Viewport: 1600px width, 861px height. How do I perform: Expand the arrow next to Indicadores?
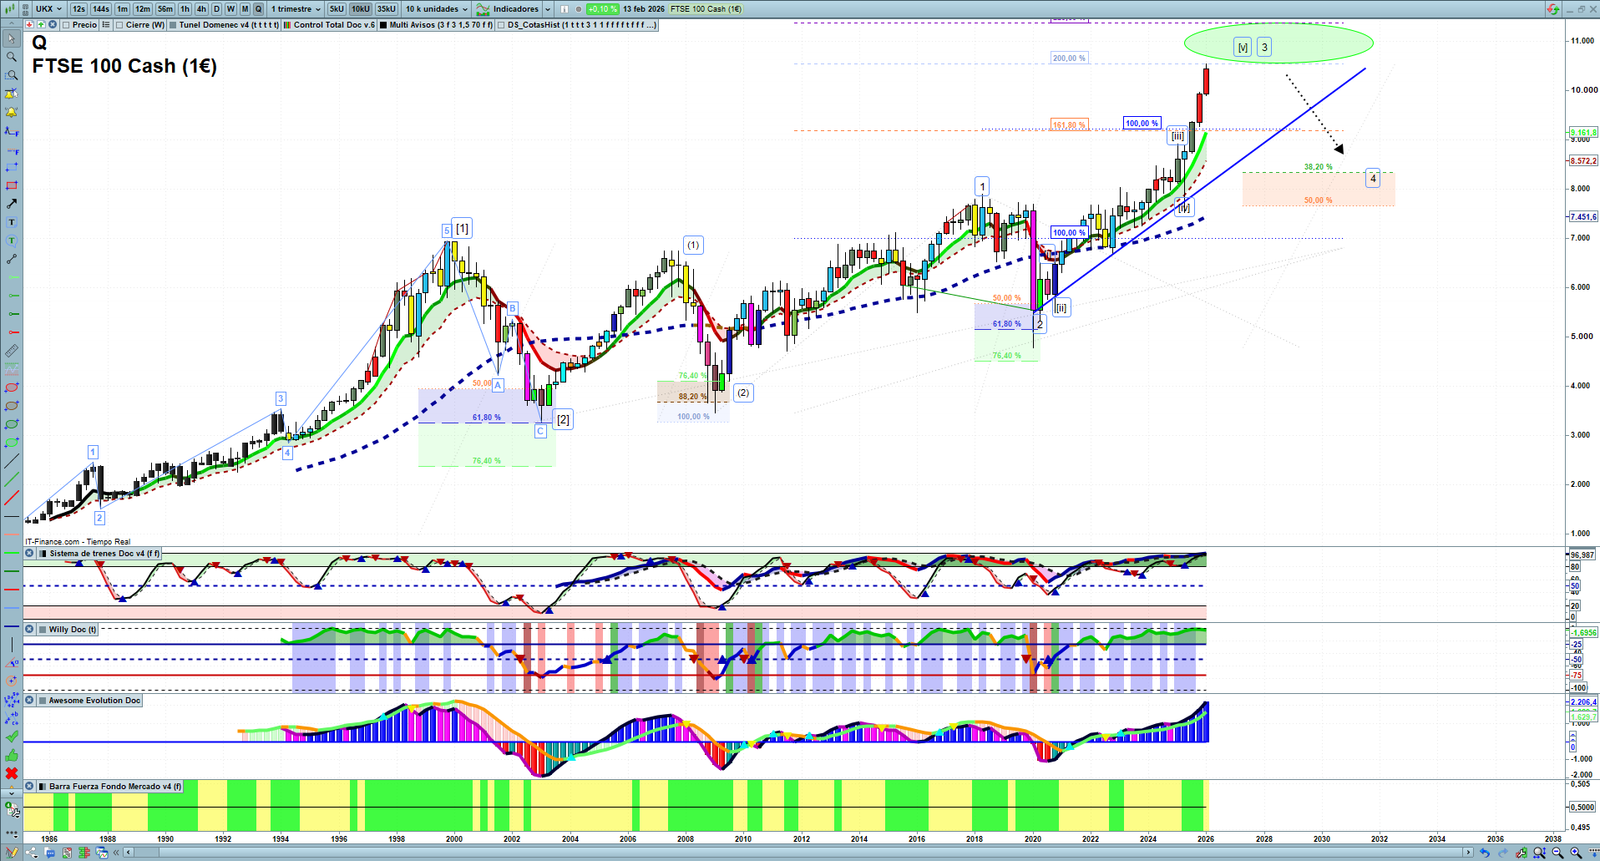coord(548,9)
